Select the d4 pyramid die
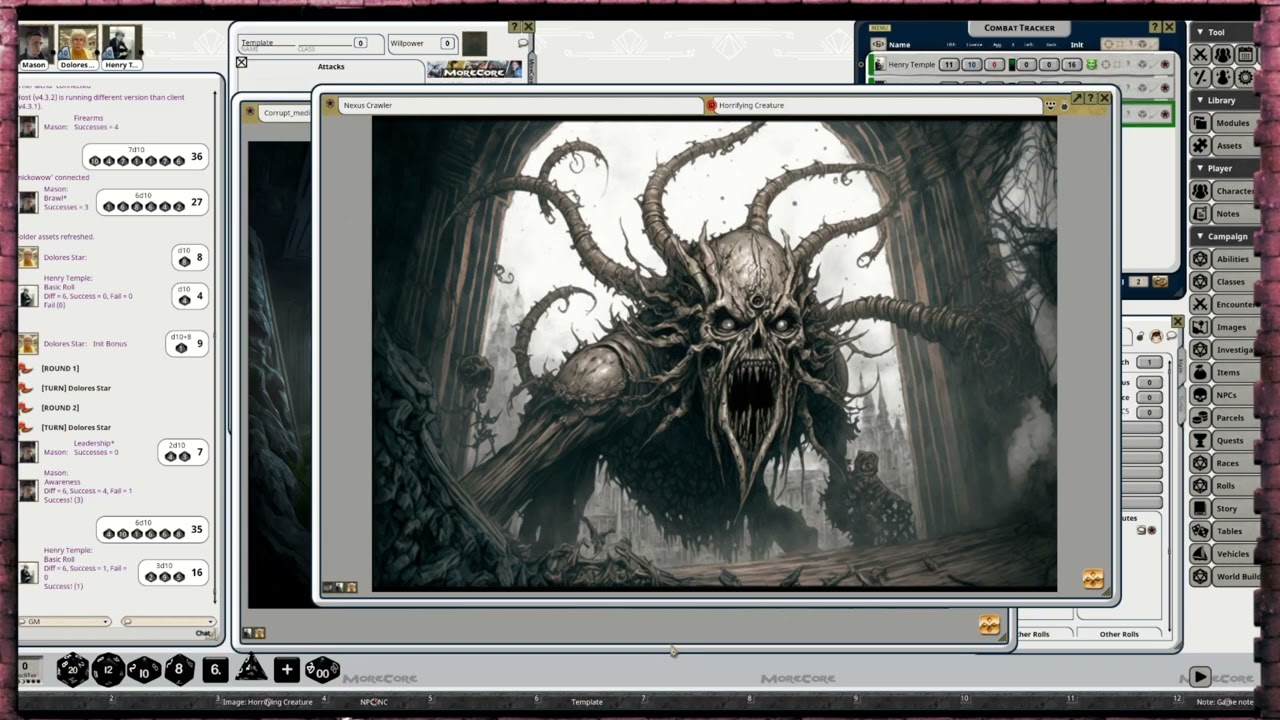 (251, 668)
